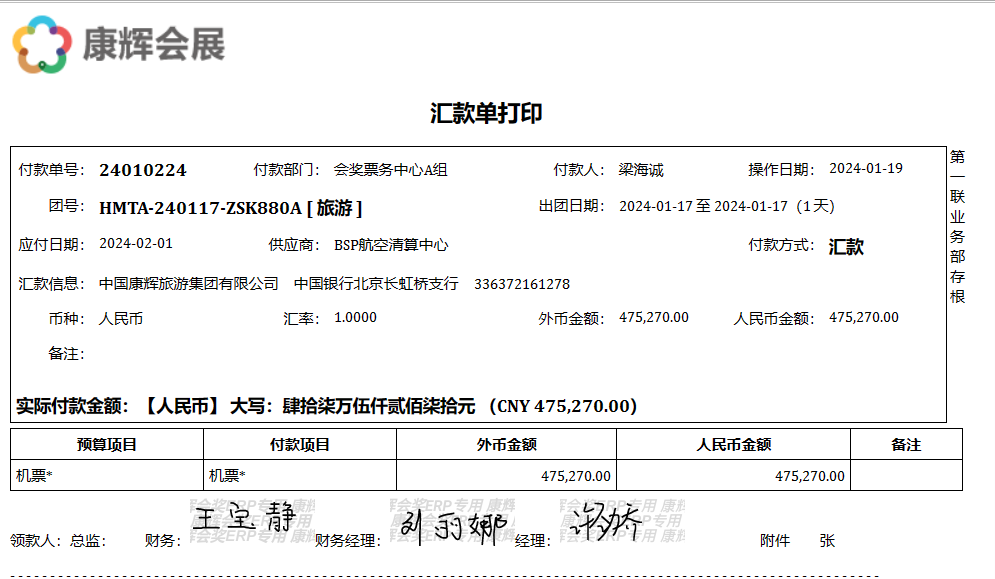995x579 pixels.
Task: Click the uppercase amount 肆拾柒万伍仟贰佰柒拾元
Action: (x=378, y=406)
